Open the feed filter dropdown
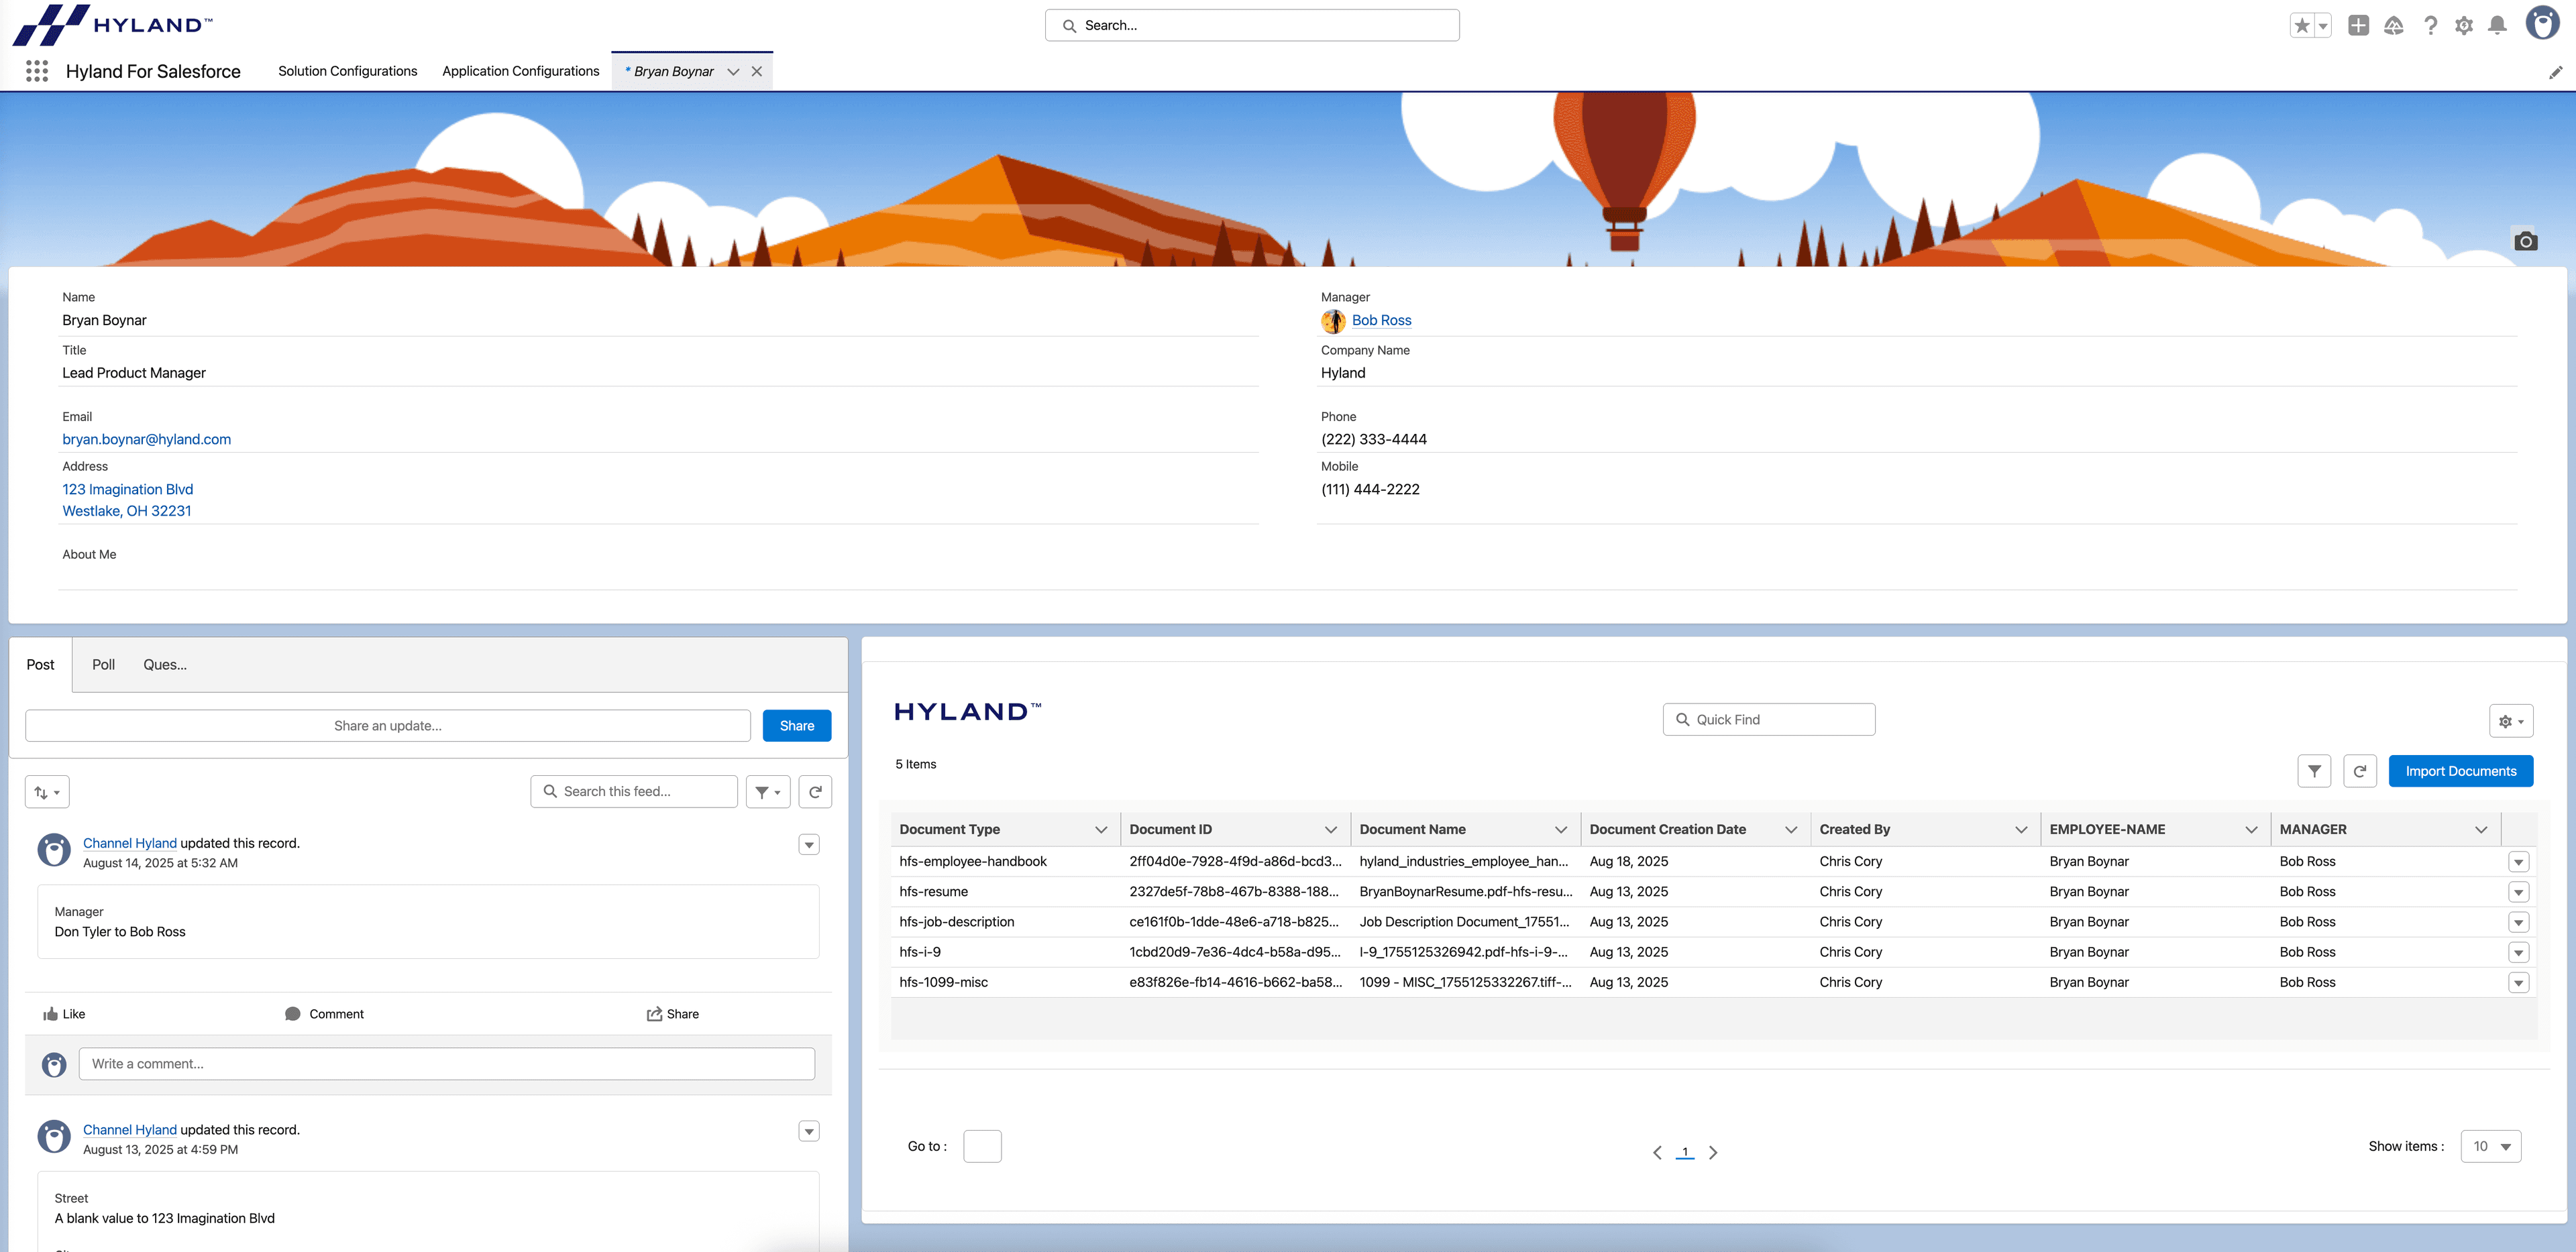Image resolution: width=2576 pixels, height=1252 pixels. click(768, 792)
